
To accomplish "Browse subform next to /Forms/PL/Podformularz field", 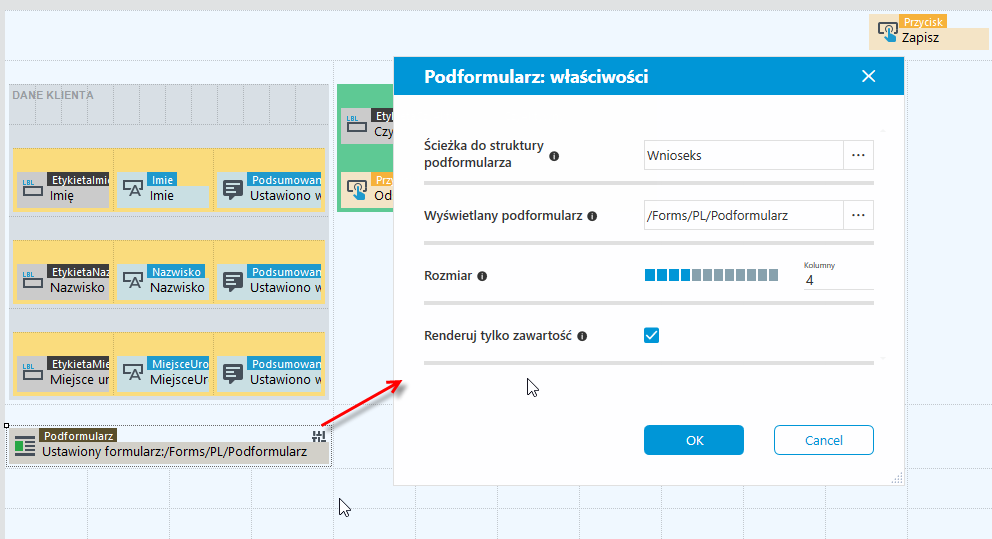I will click(x=859, y=215).
